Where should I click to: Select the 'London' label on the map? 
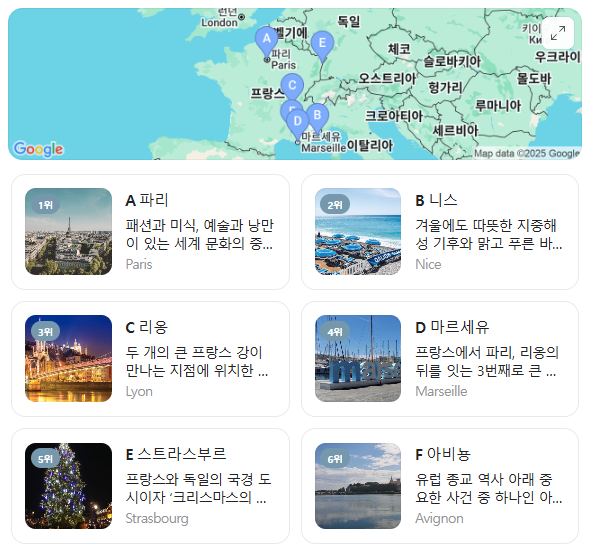[219, 23]
